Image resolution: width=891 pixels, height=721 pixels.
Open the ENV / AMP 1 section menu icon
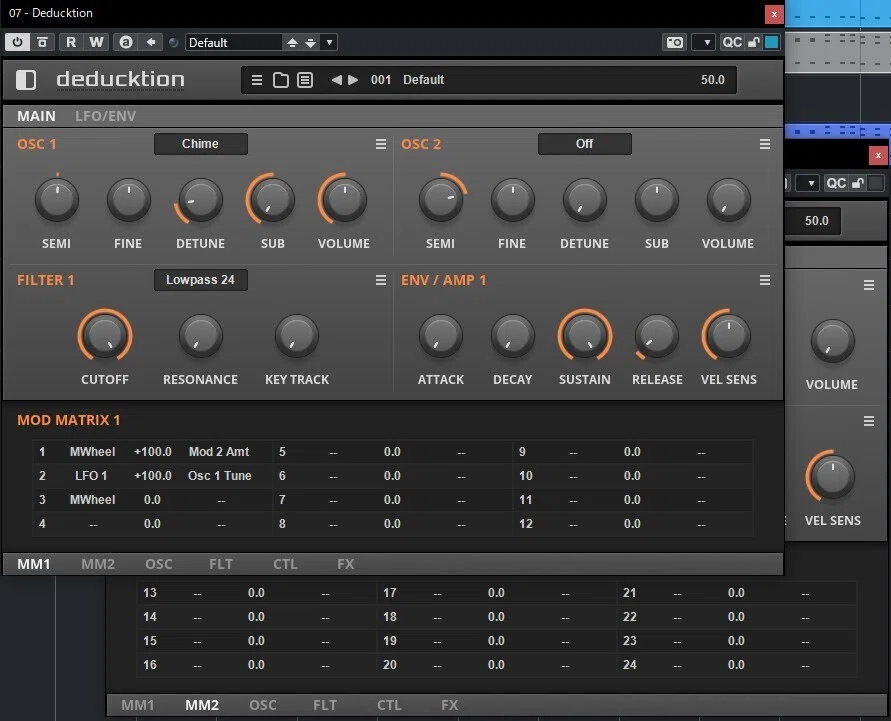pyautogui.click(x=765, y=280)
